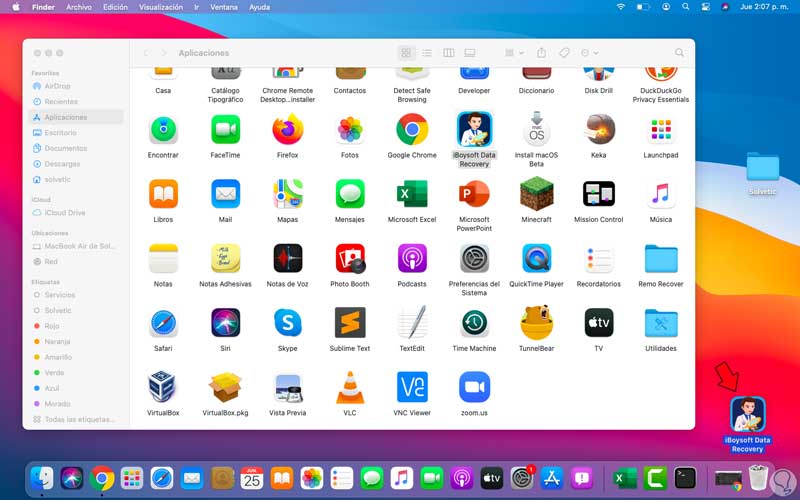800x500 pixels.
Task: Open the action menu dropdown in Finder toolbar
Action: pyautogui.click(x=589, y=53)
